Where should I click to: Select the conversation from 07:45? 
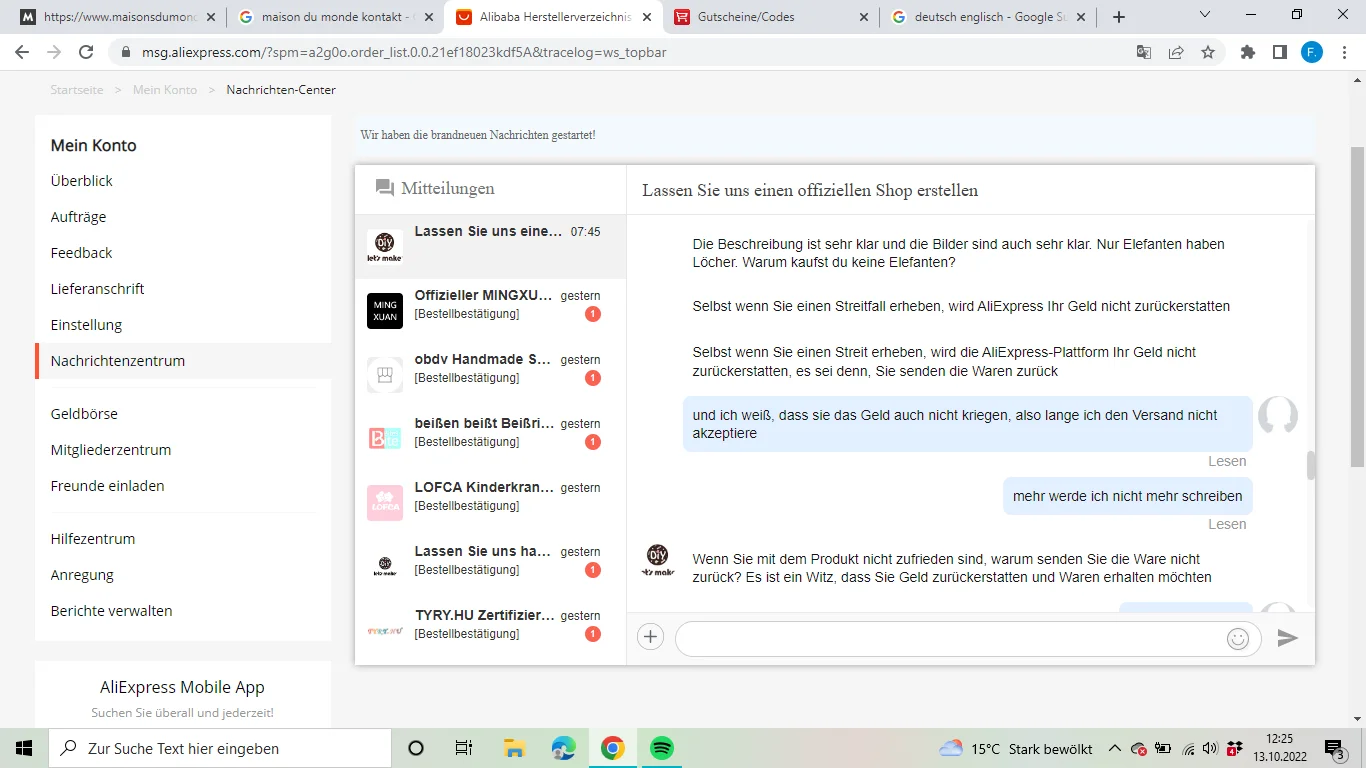click(490, 247)
